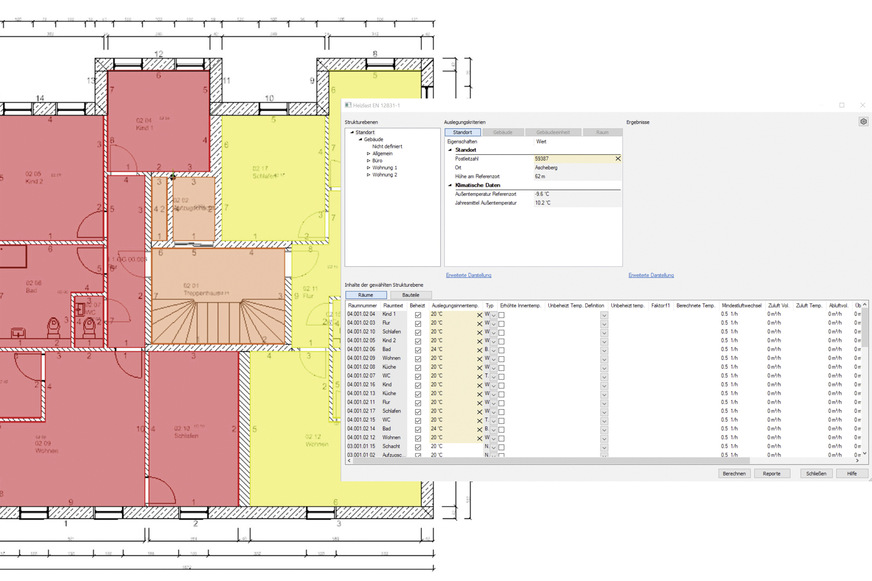This screenshot has height=581, width=872.
Task: Toggle Beheizt checkbox for Kind 1 room
Action: coord(418,314)
